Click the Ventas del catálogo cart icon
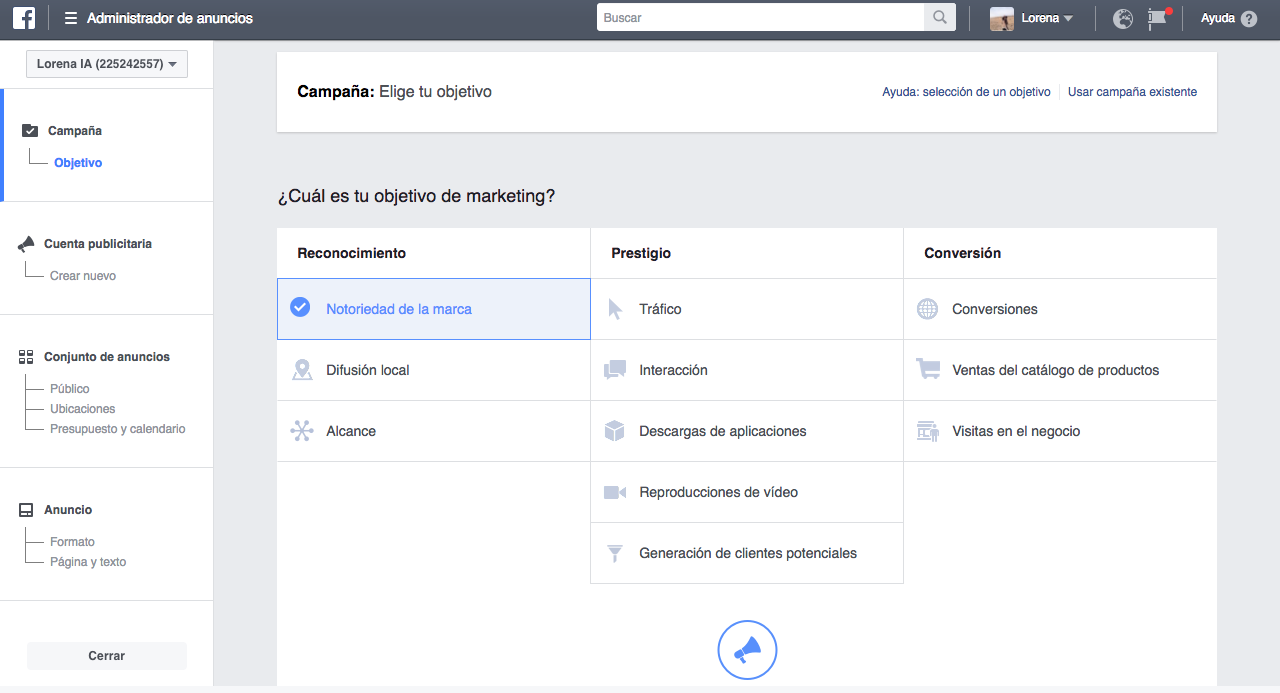The height and width of the screenshot is (693, 1280). pyautogui.click(x=928, y=369)
